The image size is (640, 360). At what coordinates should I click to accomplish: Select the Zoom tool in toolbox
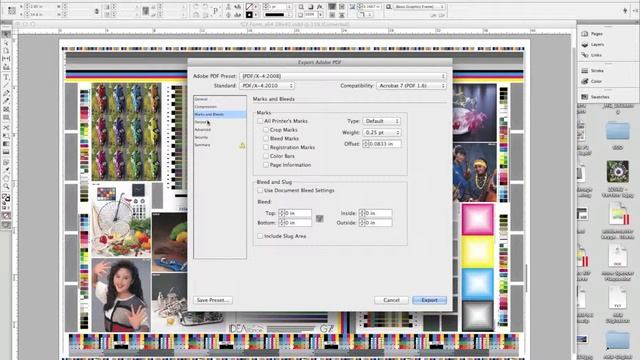click(x=6, y=187)
